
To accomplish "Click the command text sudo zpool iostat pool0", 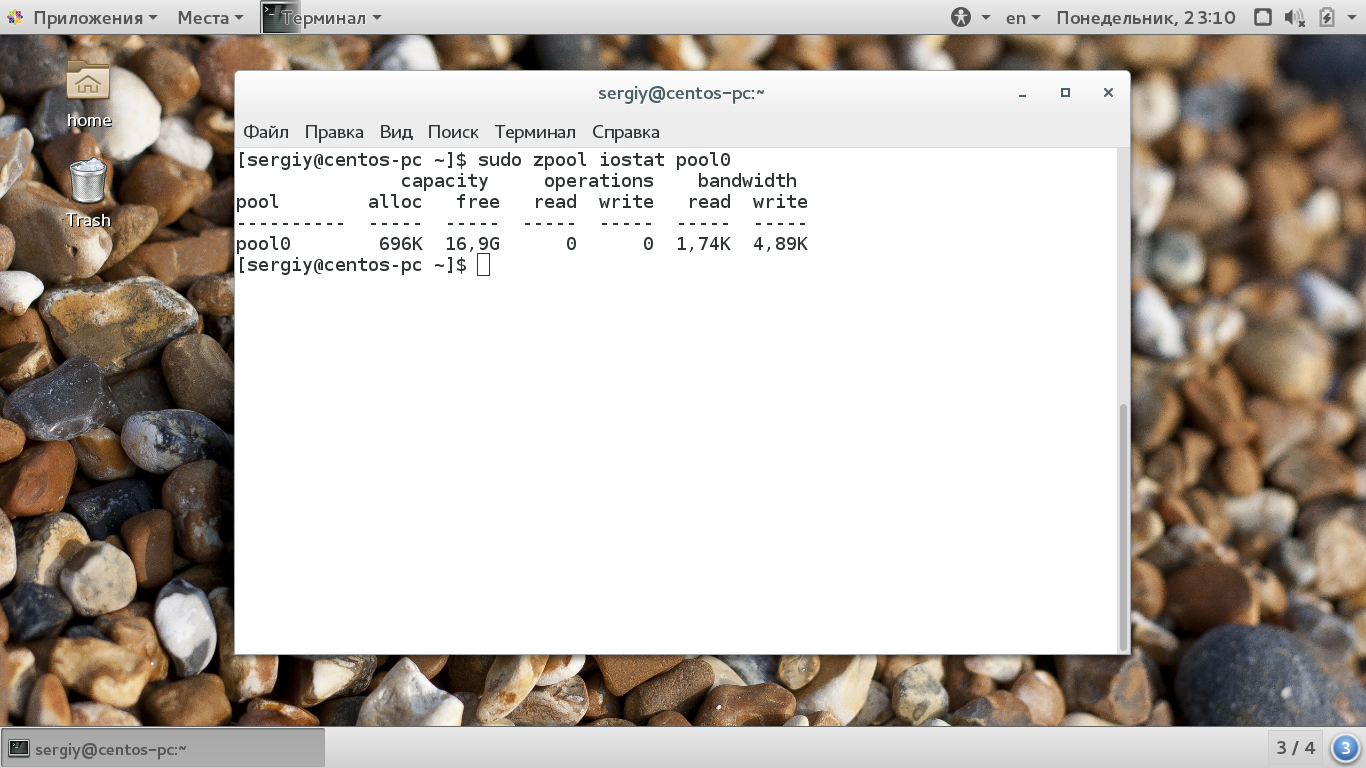I will tap(604, 160).
